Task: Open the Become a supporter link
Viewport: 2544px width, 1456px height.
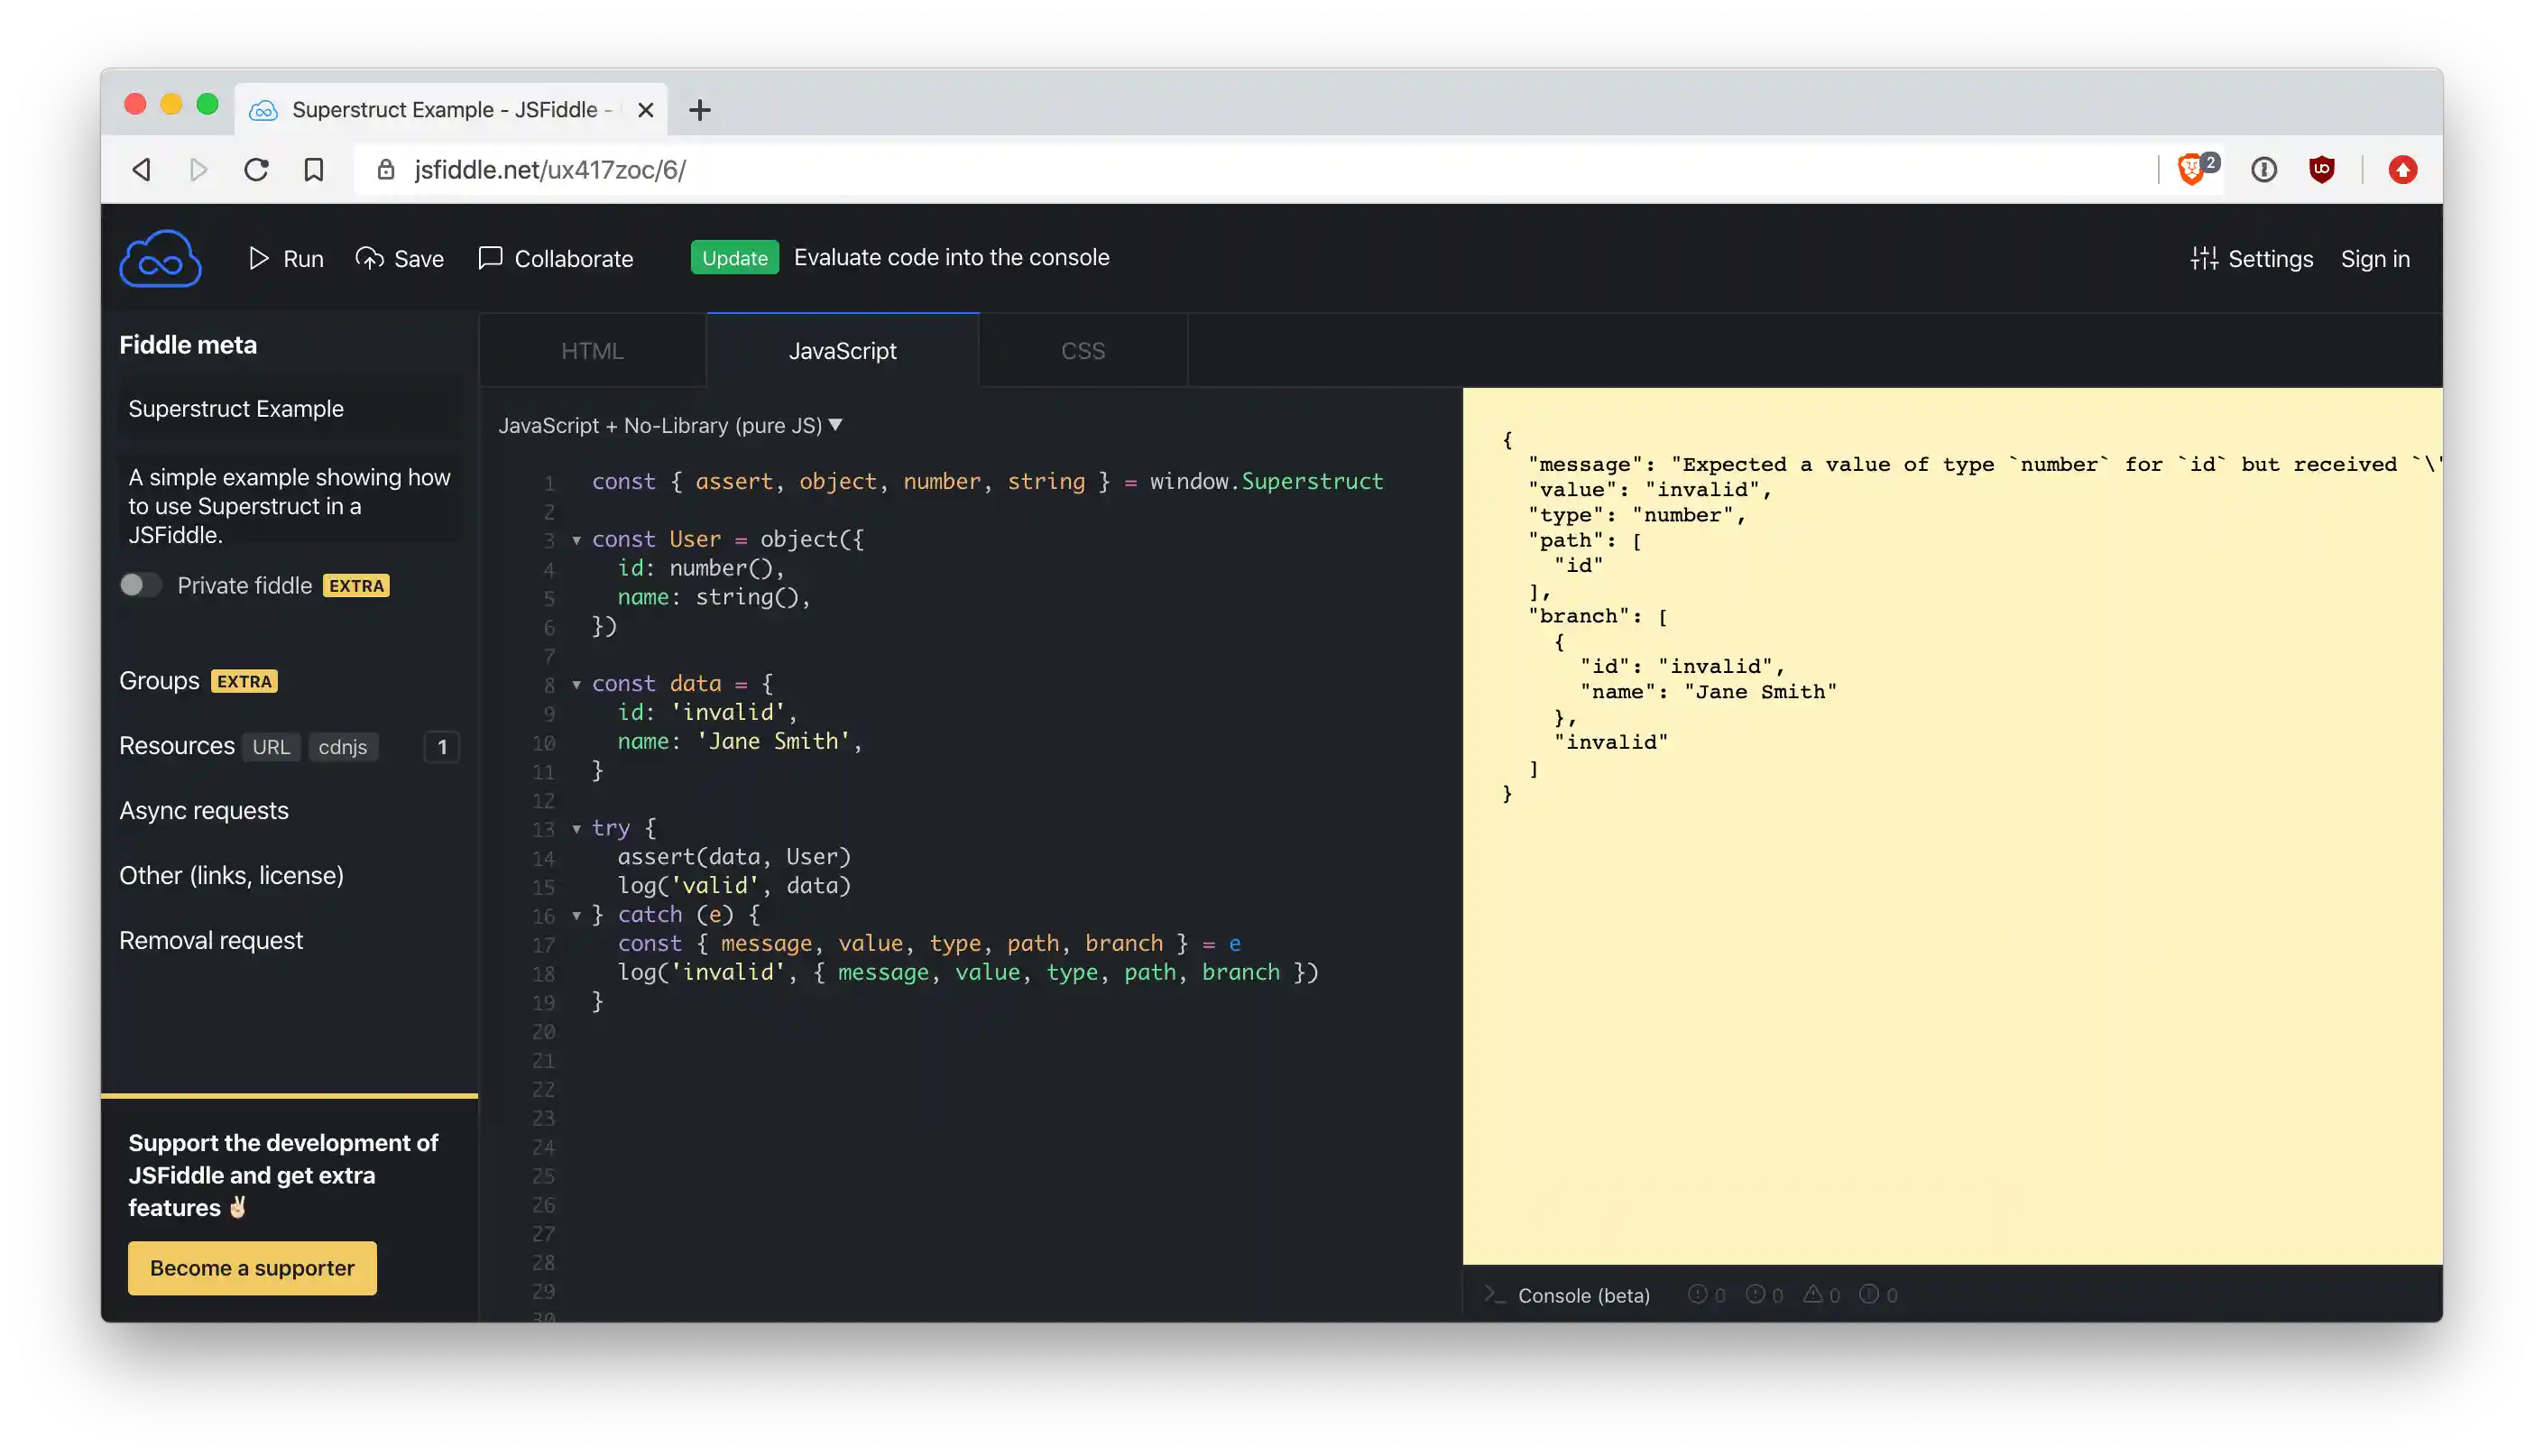Action: click(x=251, y=1268)
